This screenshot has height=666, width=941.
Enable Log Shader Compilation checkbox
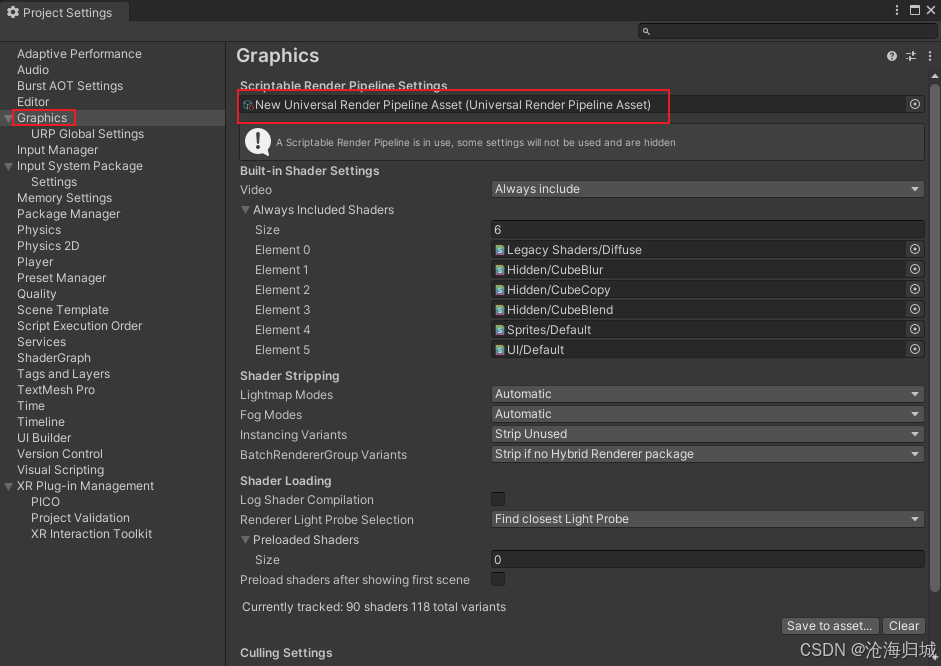(x=498, y=499)
